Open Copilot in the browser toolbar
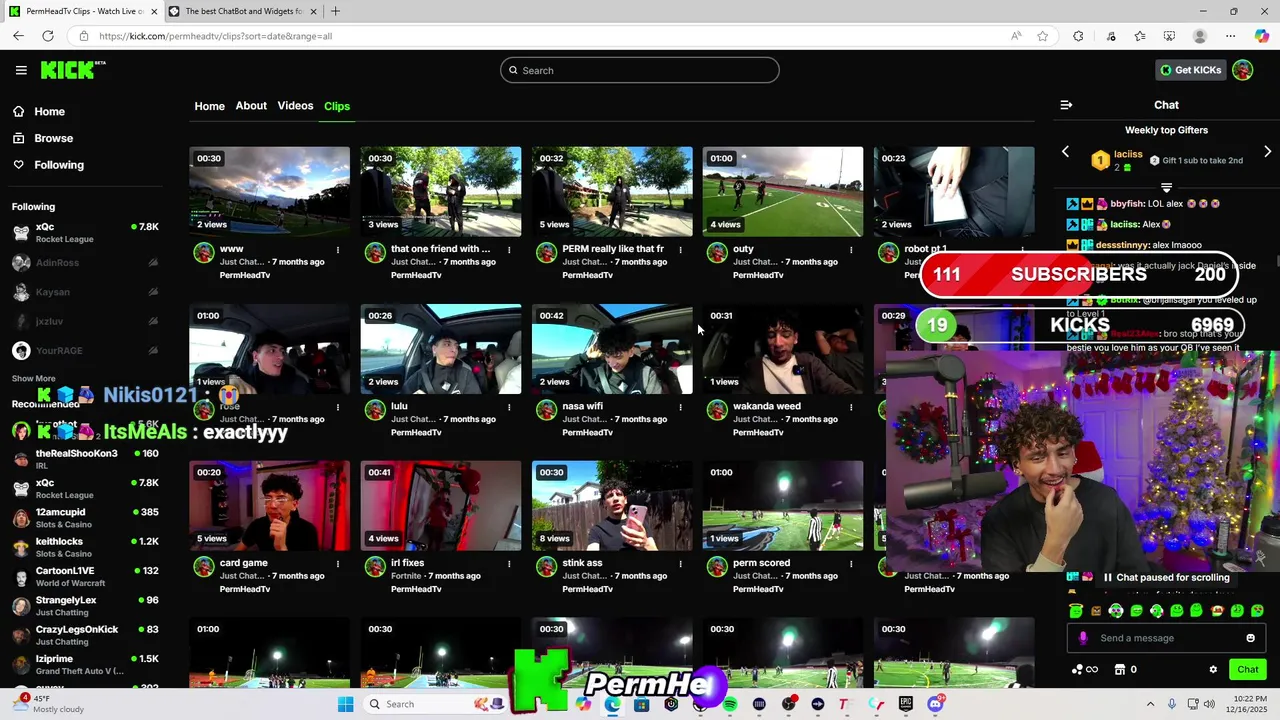Image resolution: width=1280 pixels, height=720 pixels. pos(1262,36)
